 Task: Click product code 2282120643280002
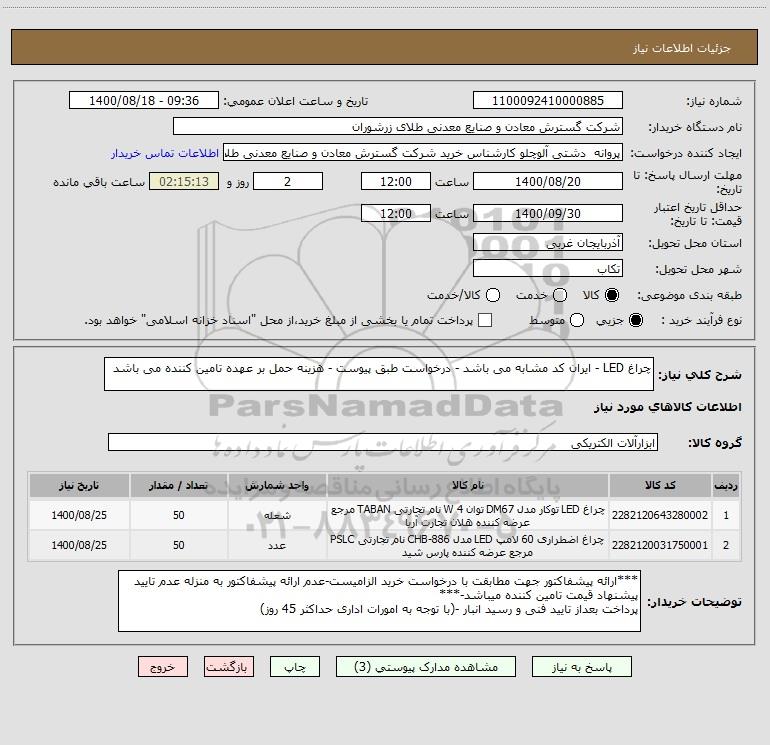[660, 515]
